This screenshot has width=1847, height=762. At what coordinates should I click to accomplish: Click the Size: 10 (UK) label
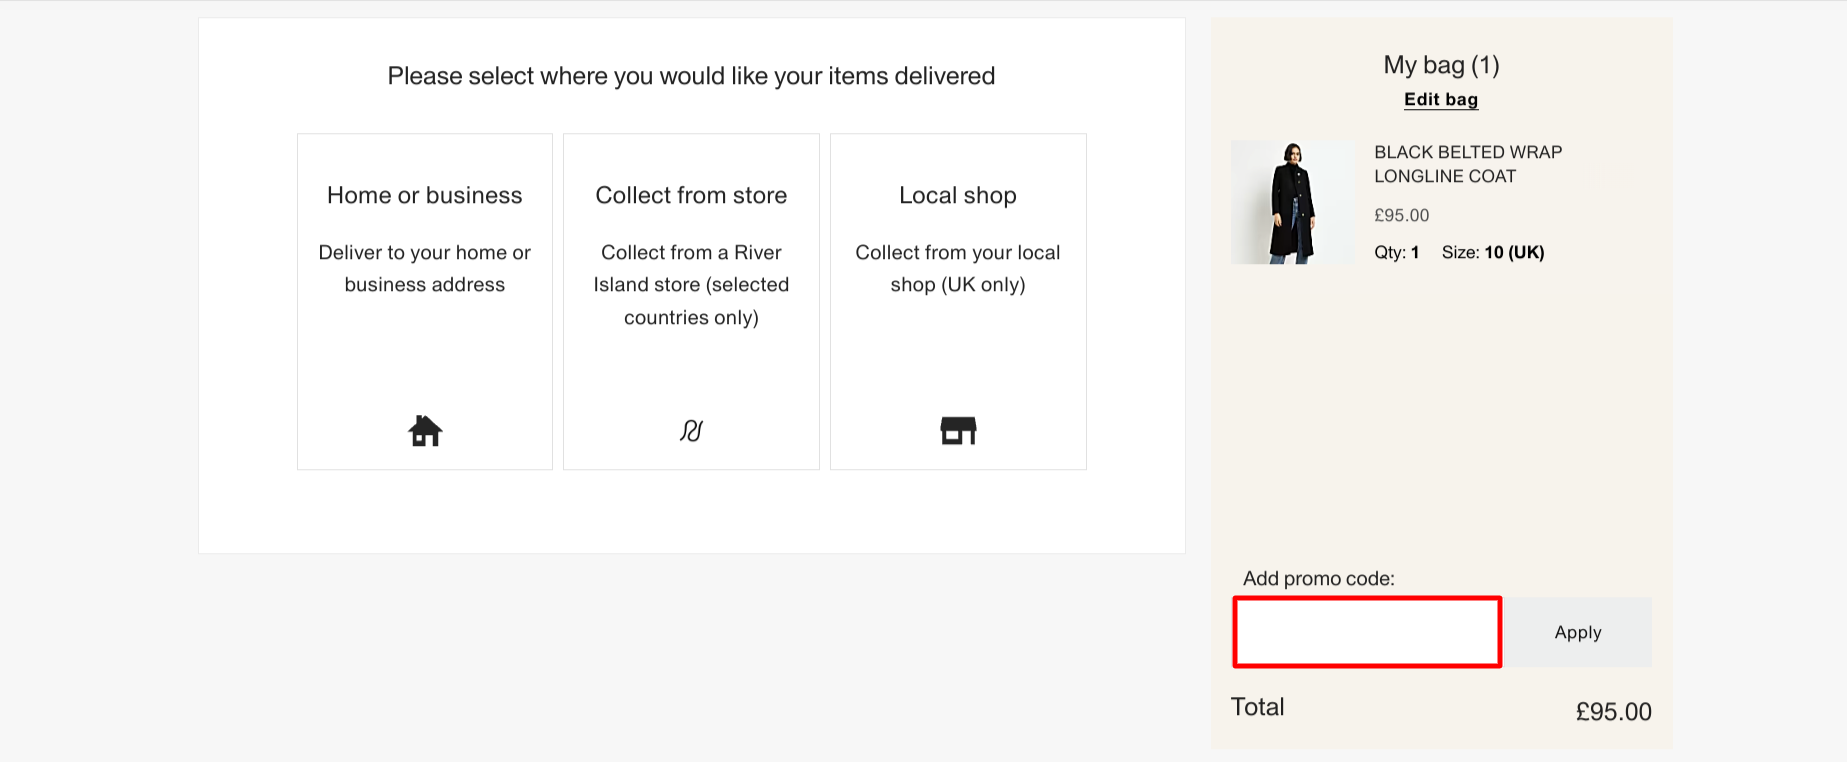[1493, 252]
